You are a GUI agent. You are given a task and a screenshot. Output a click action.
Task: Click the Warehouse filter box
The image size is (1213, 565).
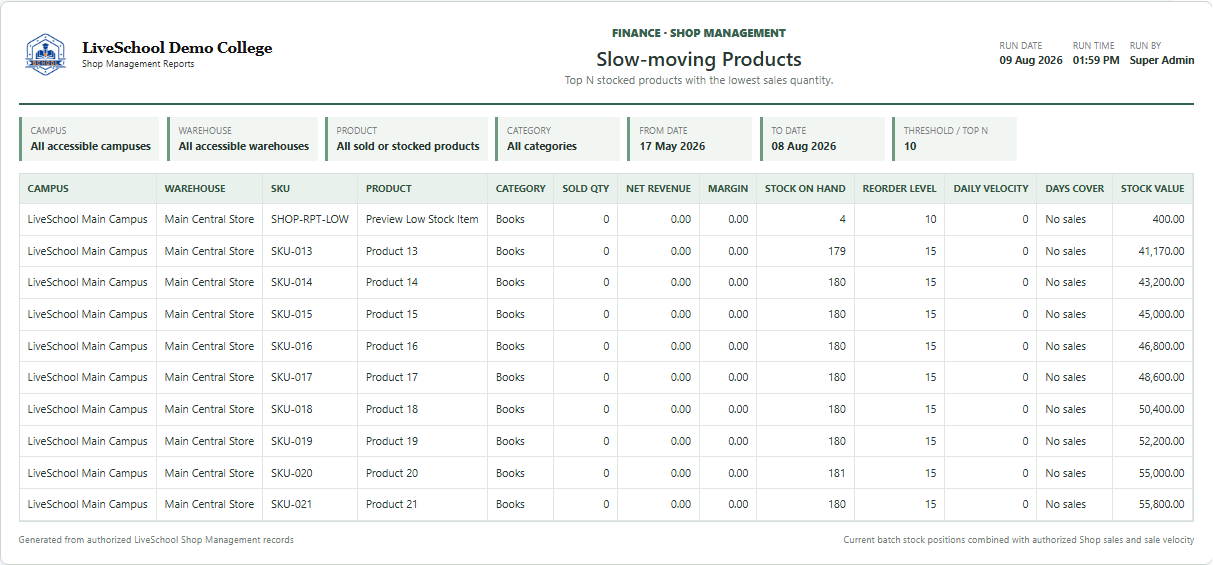[x=243, y=139]
